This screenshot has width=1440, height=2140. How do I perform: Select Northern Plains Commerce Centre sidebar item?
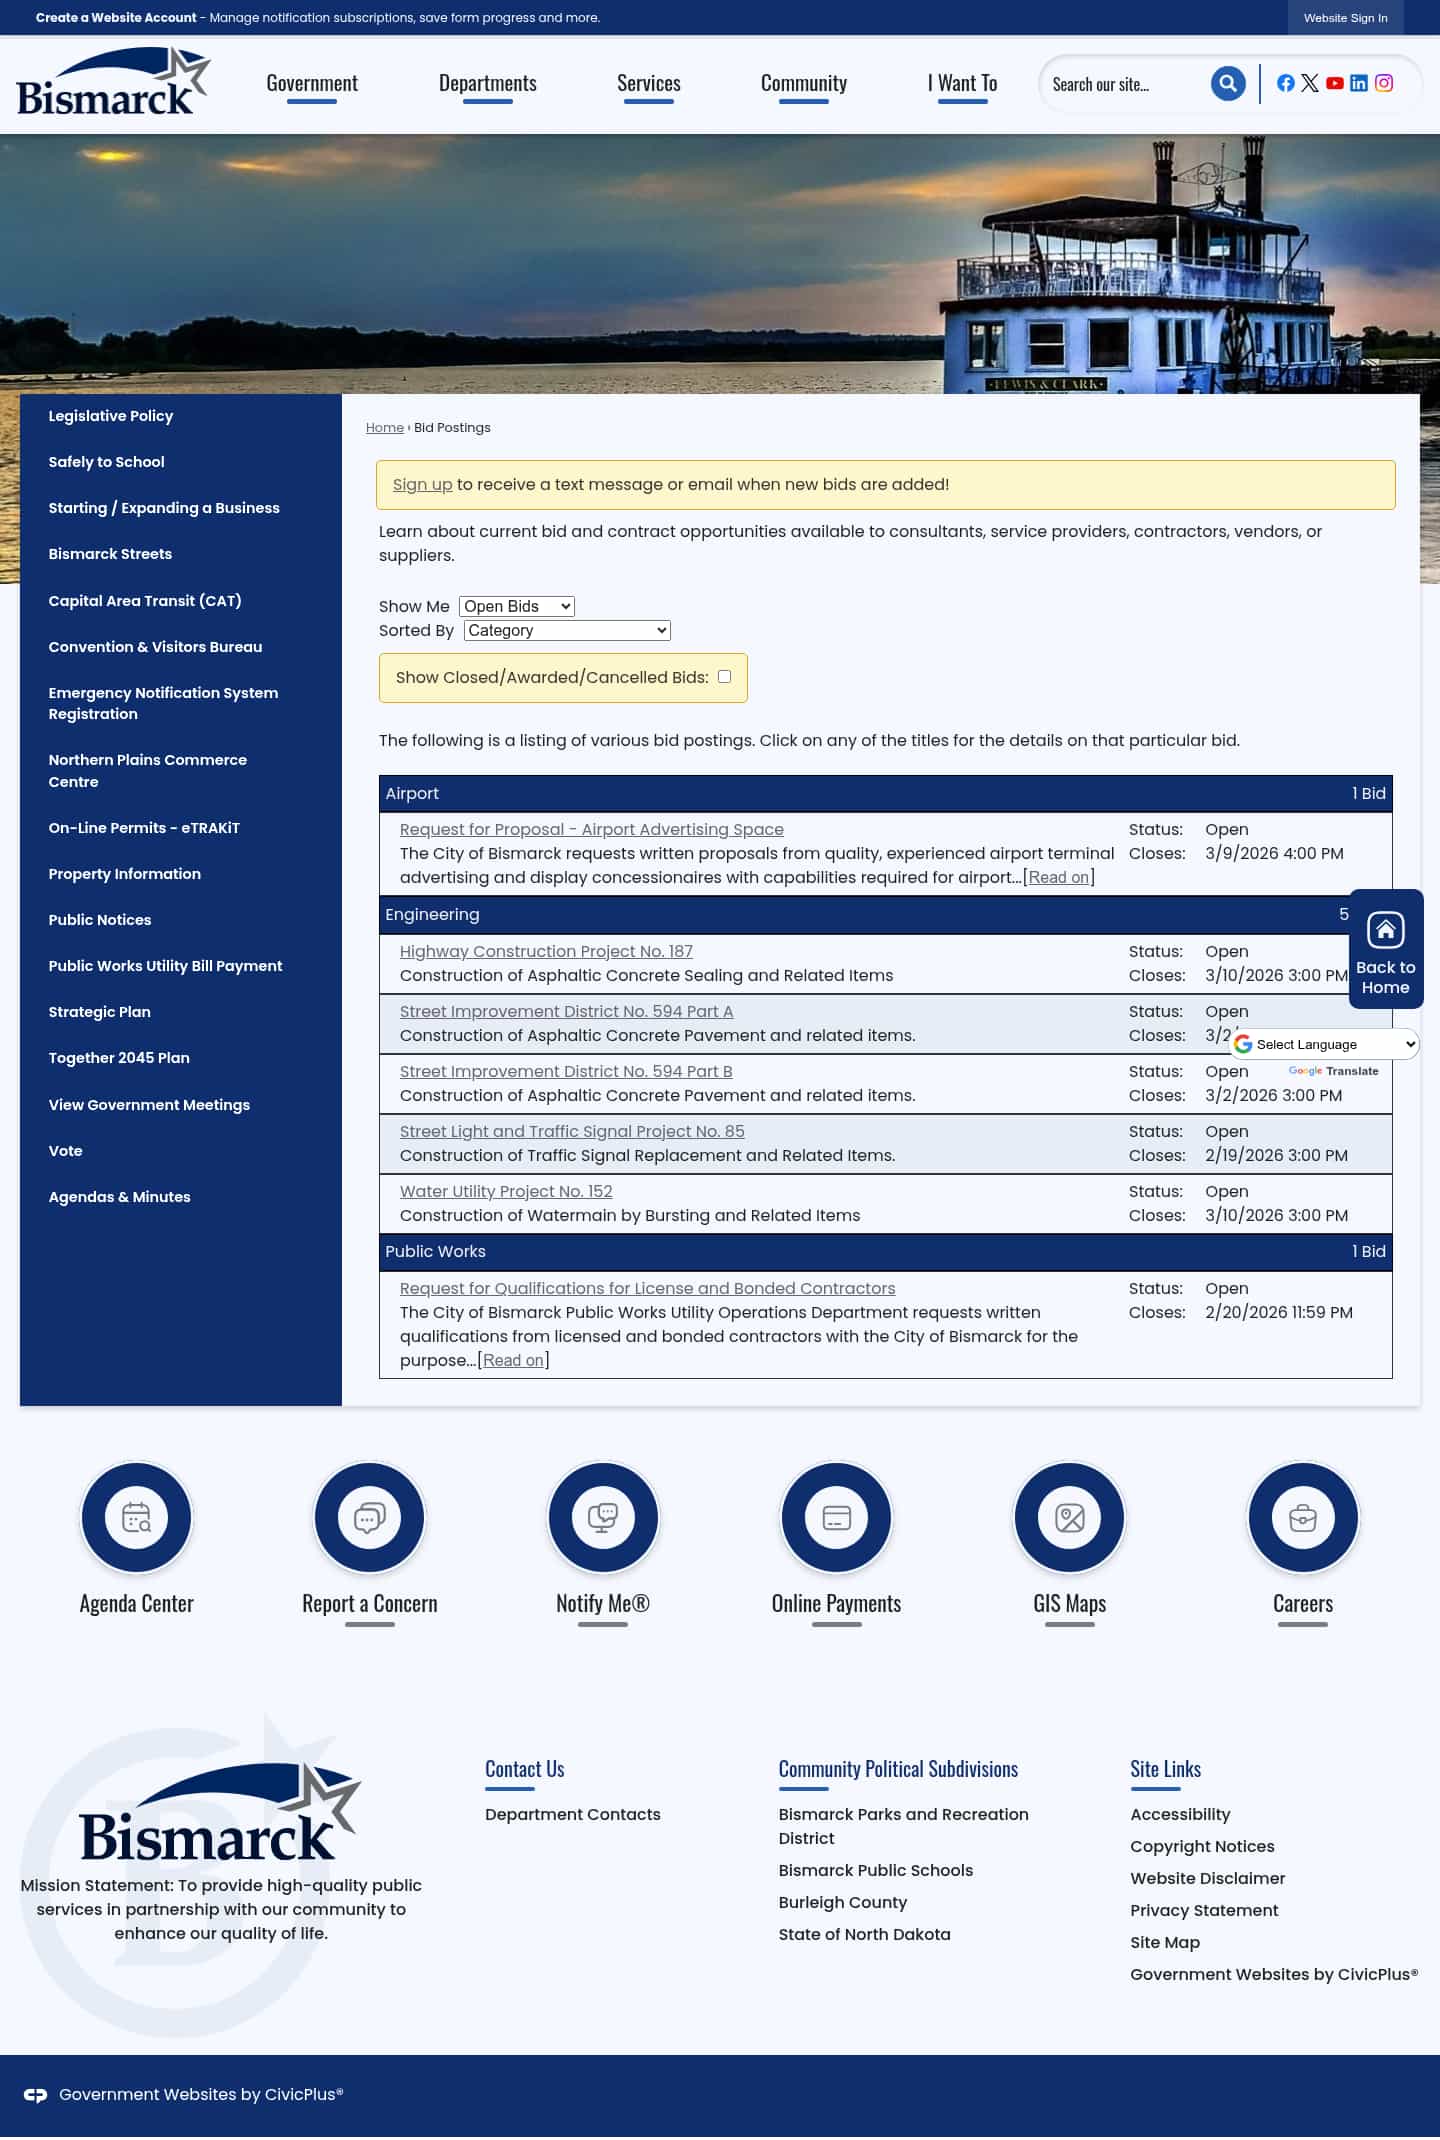coord(148,771)
